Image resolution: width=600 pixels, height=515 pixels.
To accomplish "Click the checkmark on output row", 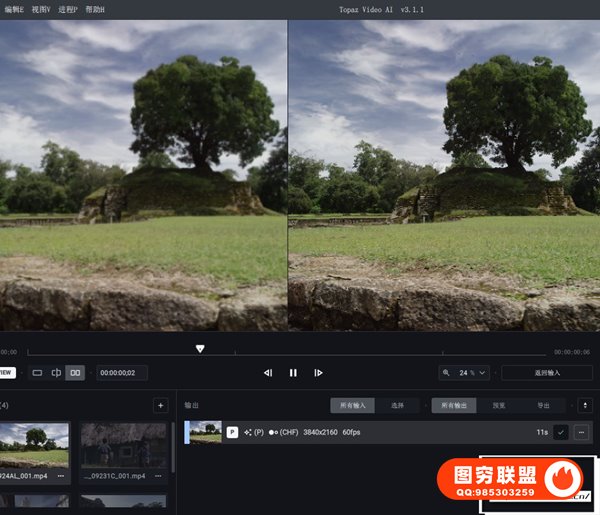I will (560, 432).
